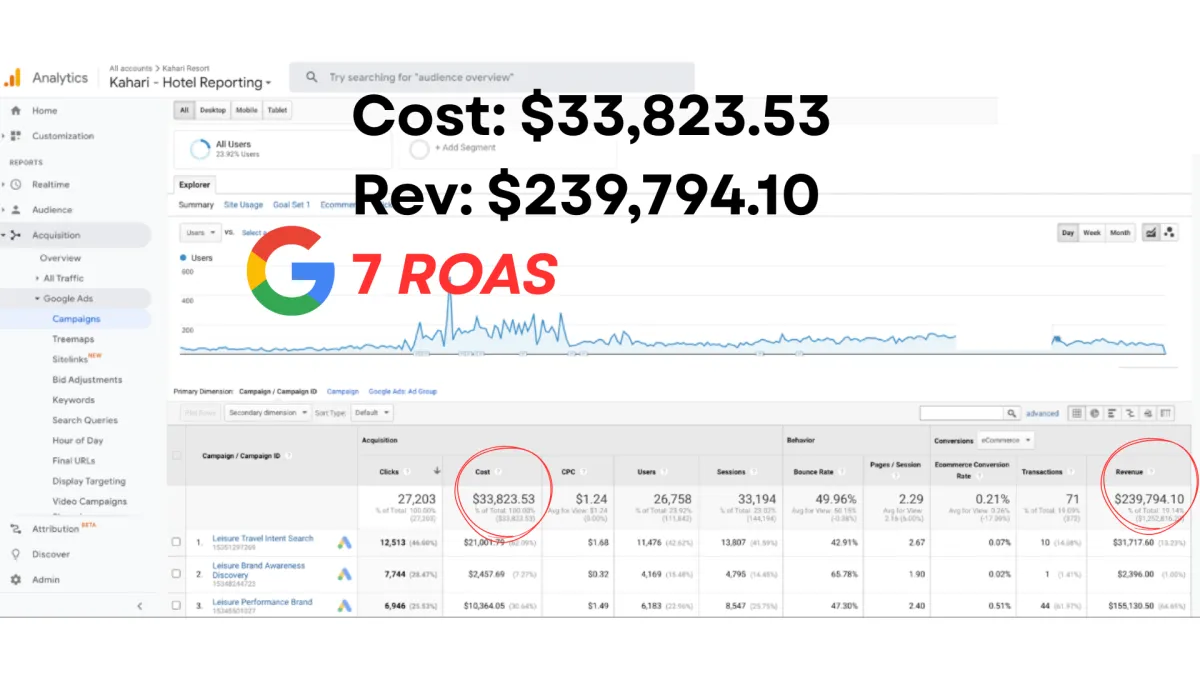Click the Audience person icon
Screen dimensions: 1200x675
click(16, 210)
